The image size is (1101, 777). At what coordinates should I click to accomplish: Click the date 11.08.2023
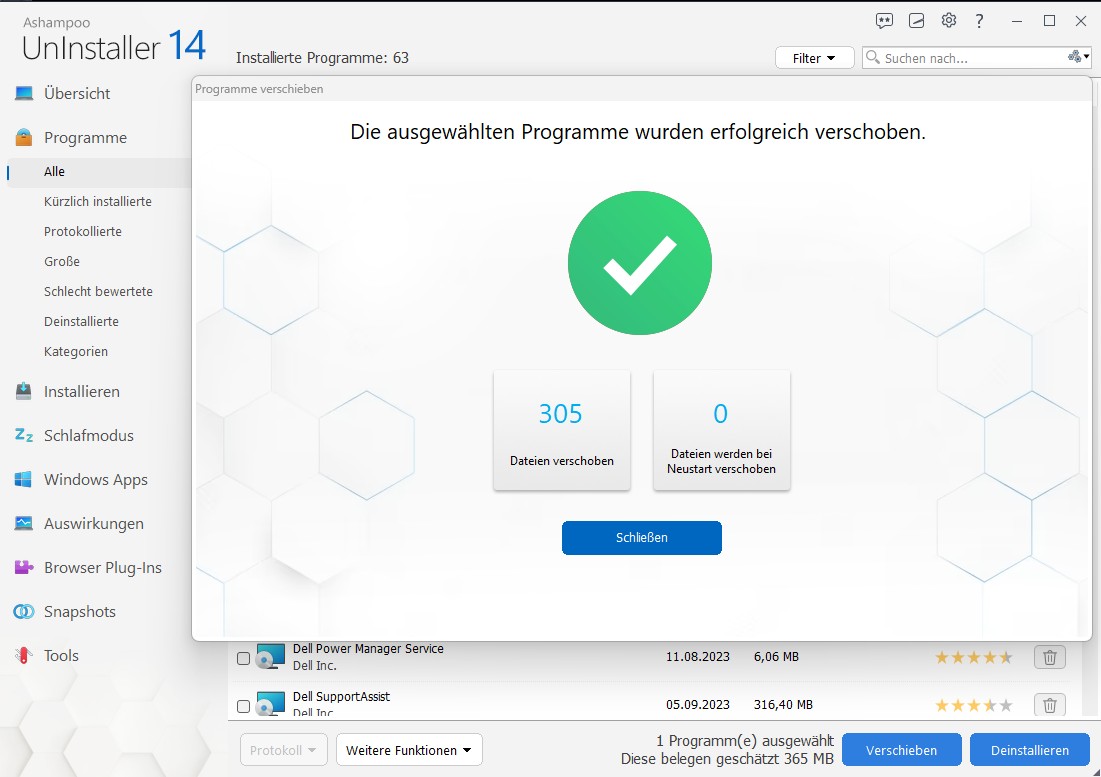click(698, 657)
